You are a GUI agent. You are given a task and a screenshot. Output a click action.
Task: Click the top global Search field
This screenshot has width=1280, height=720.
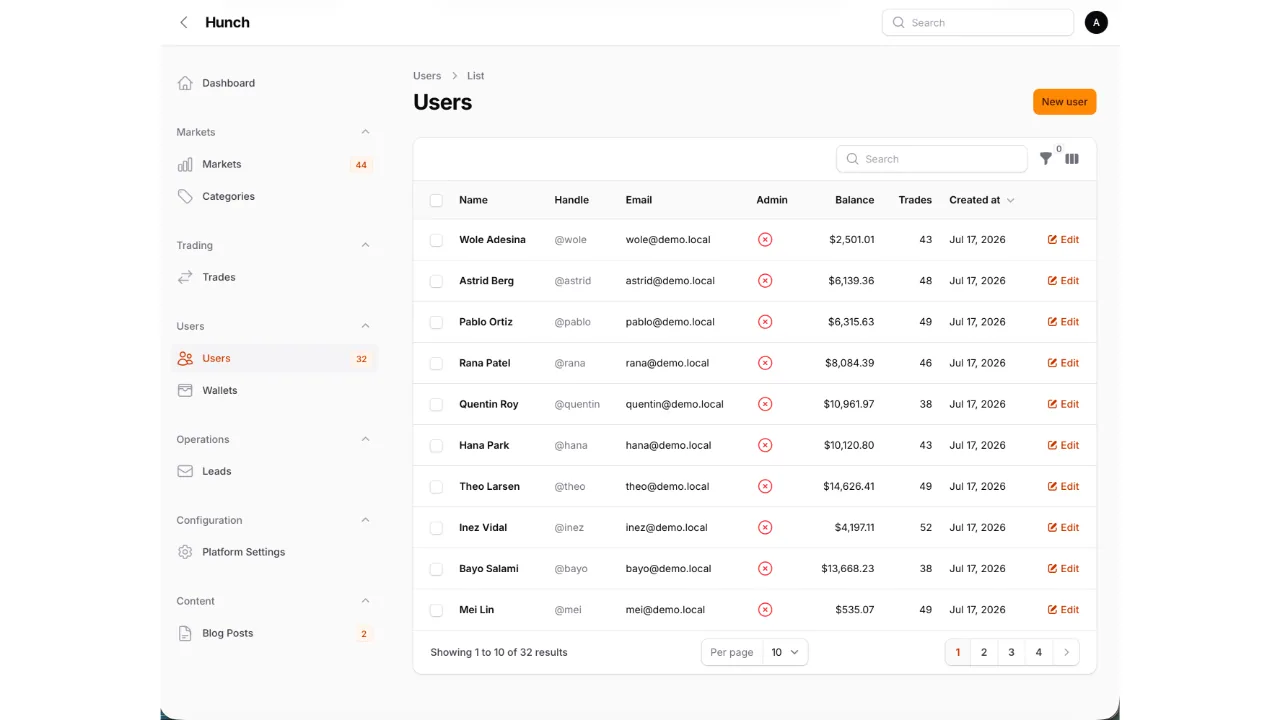click(978, 23)
